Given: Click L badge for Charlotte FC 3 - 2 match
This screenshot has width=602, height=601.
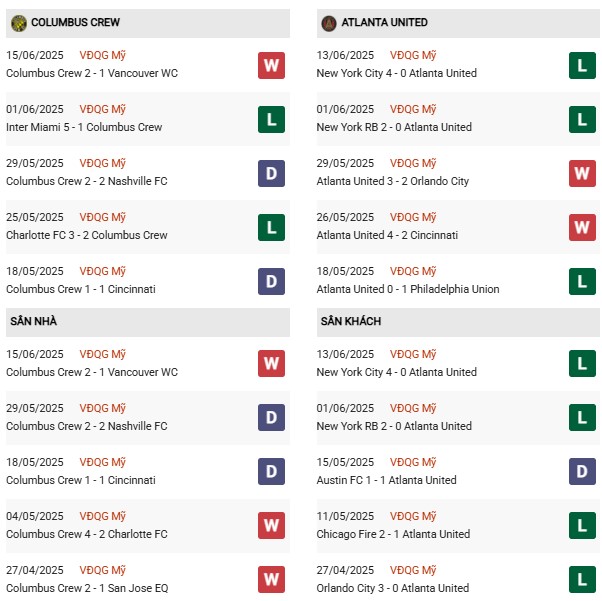Looking at the screenshot, I should [x=271, y=228].
